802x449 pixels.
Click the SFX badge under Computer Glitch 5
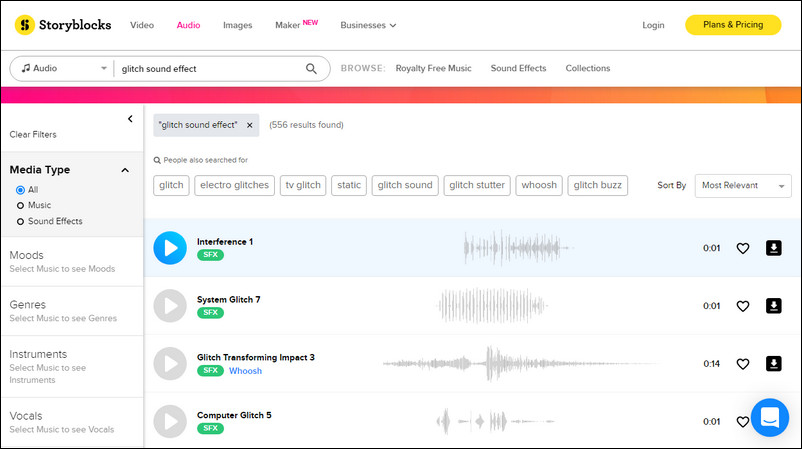click(x=210, y=428)
